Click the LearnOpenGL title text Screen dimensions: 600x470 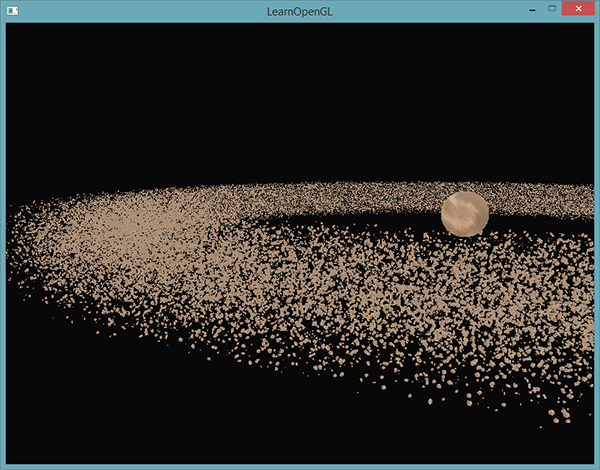299,10
